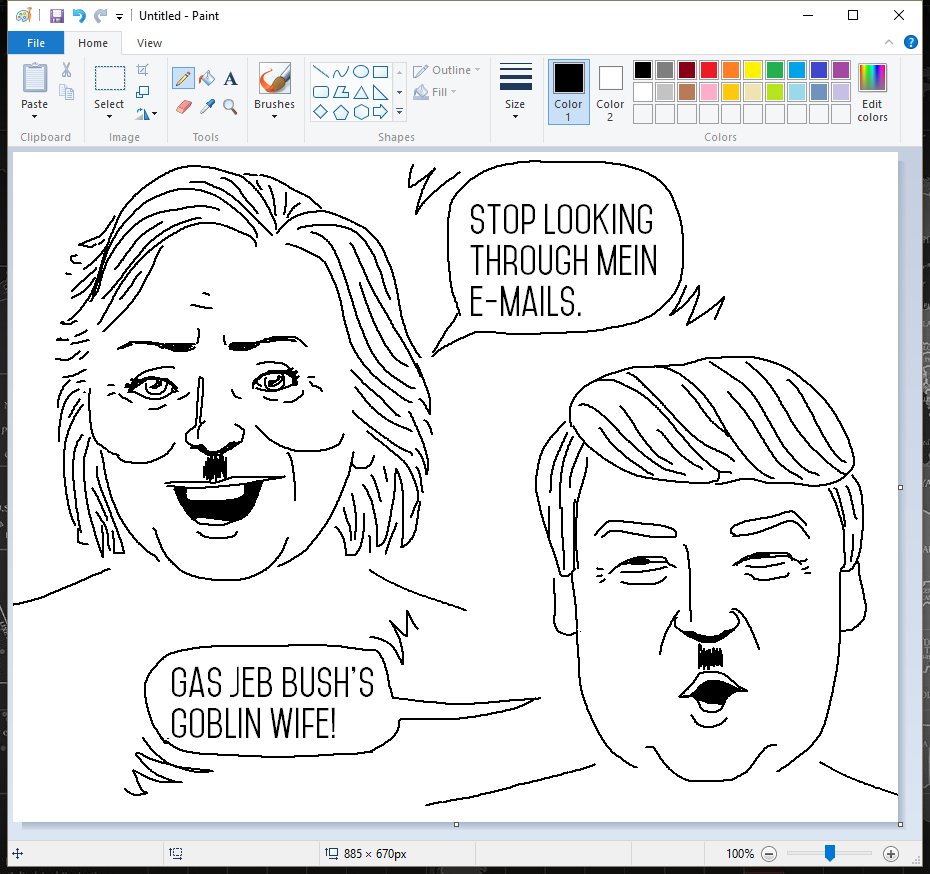Activate the Color 1 button
This screenshot has width=930, height=874.
point(568,92)
